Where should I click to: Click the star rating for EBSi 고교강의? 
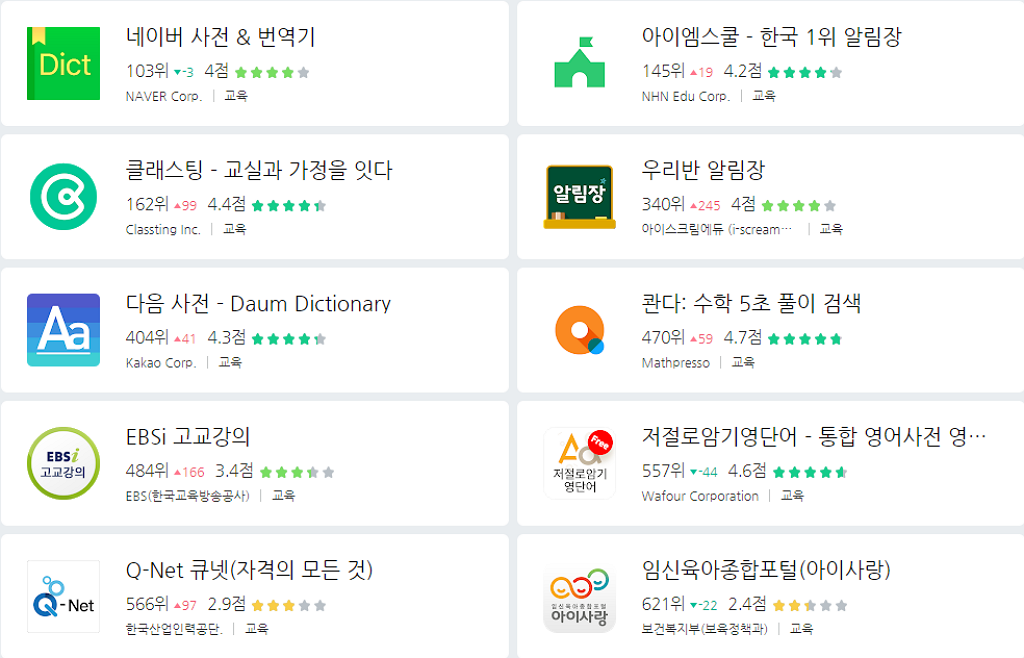click(298, 472)
